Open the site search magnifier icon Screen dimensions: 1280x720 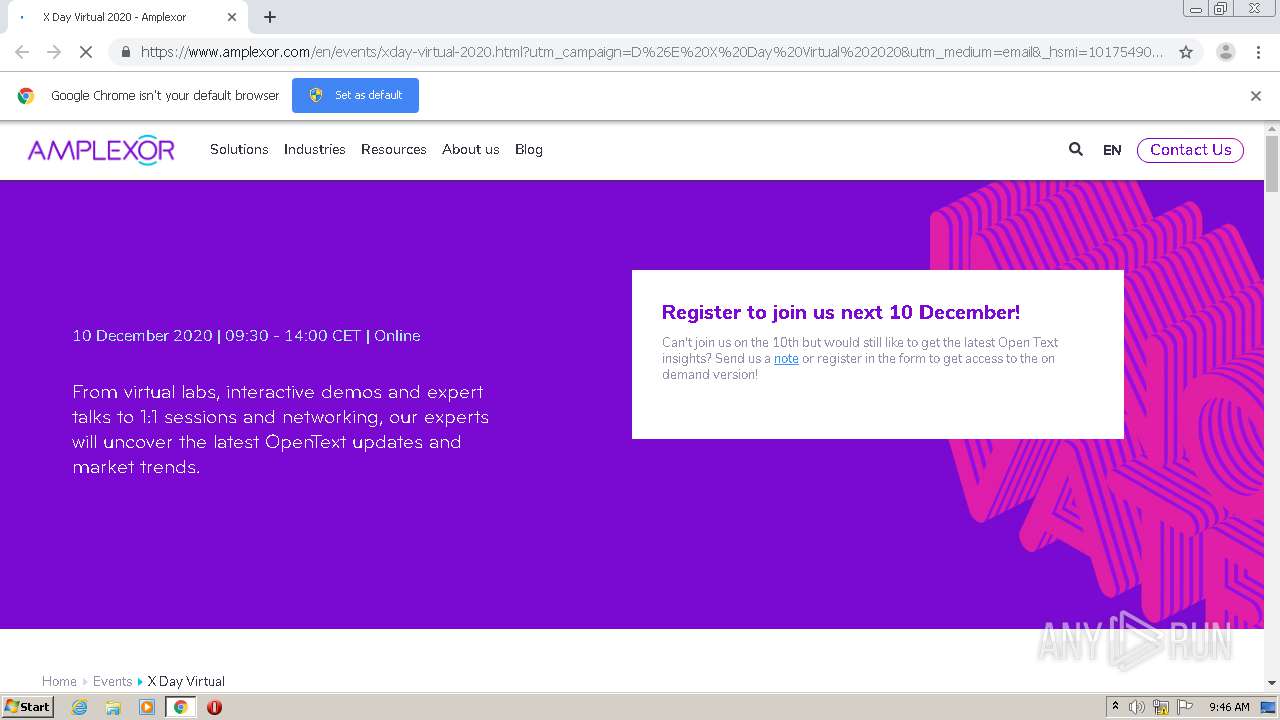(x=1076, y=149)
